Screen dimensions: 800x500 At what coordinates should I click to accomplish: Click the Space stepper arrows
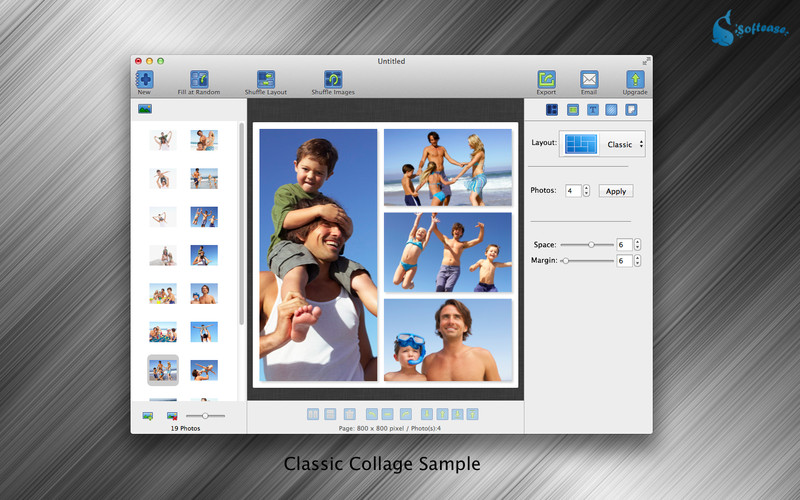(637, 245)
